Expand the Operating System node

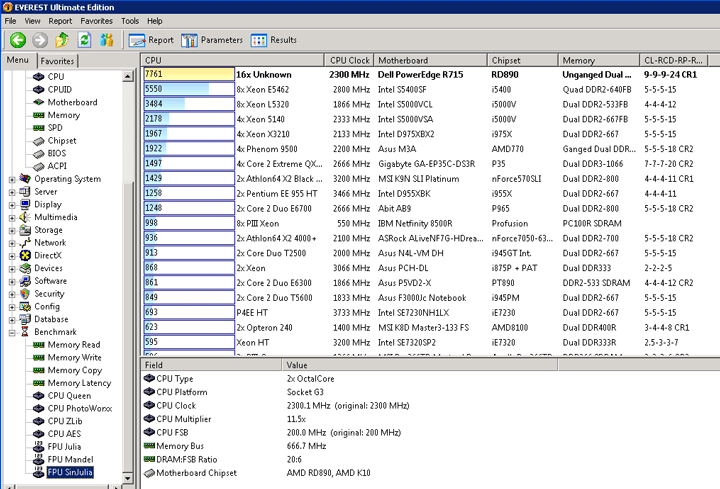[x=12, y=180]
